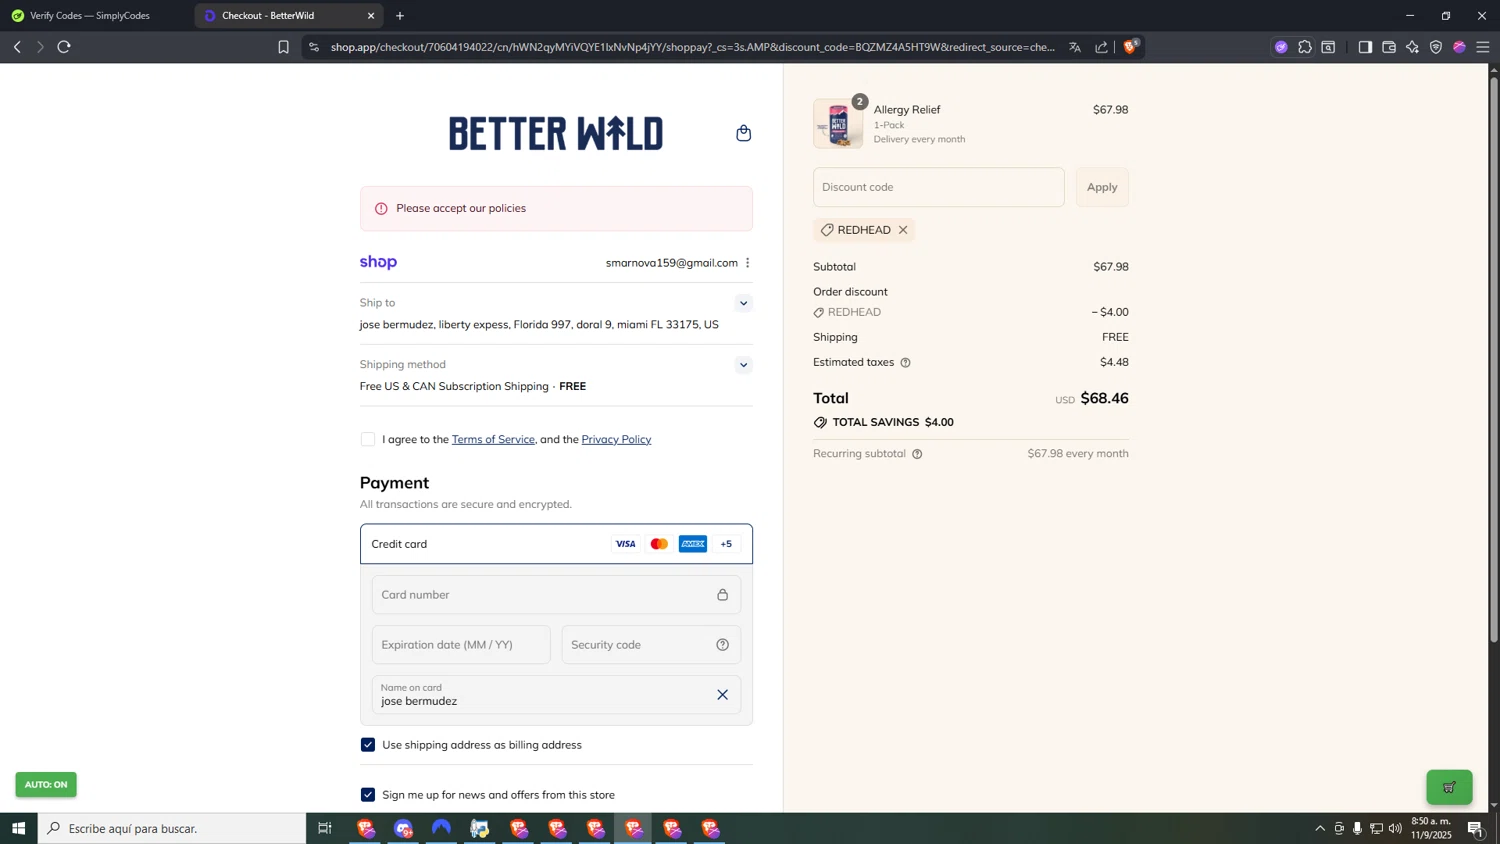The width and height of the screenshot is (1500, 844).
Task: Open the extensions puzzle icon
Action: (x=1305, y=47)
